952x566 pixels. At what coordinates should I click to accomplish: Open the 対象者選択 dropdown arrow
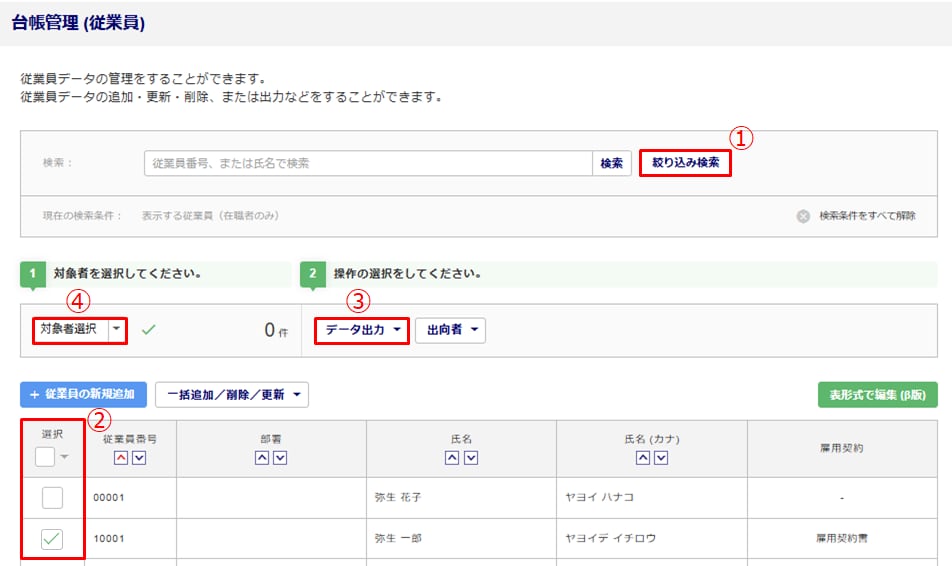[x=117, y=329]
